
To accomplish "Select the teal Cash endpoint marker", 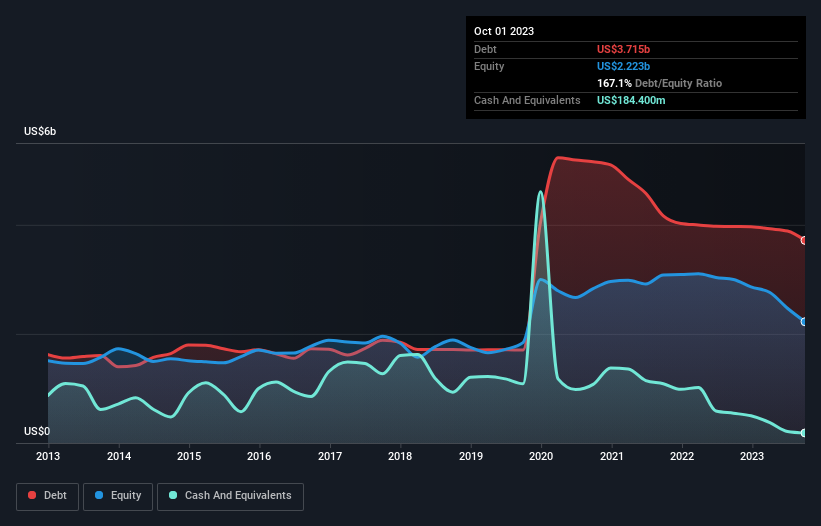I will coord(804,433).
